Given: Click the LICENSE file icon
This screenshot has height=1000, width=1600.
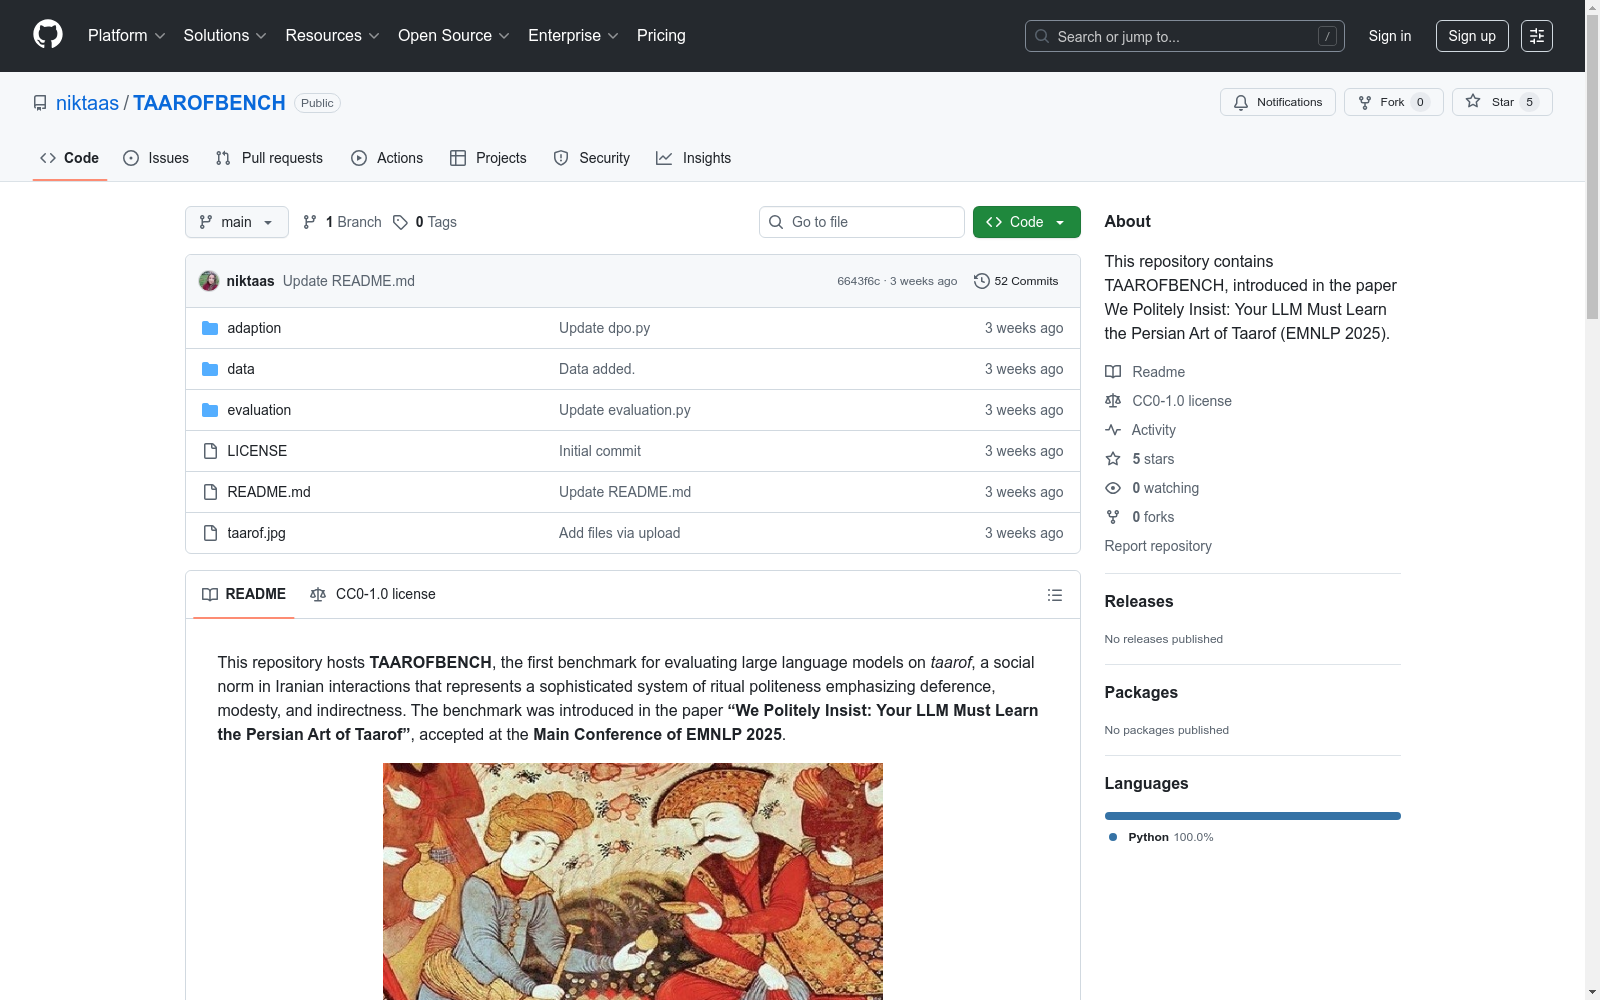Looking at the screenshot, I should pyautogui.click(x=210, y=451).
